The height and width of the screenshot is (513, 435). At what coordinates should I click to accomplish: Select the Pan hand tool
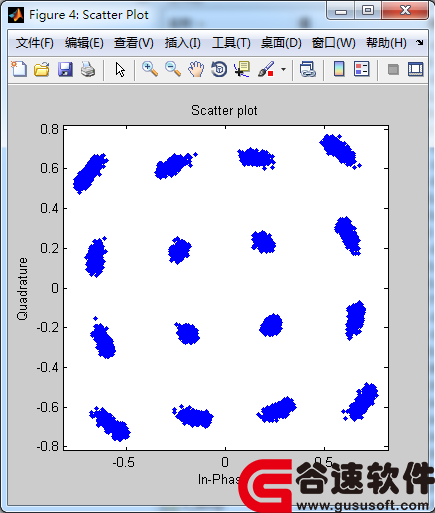coord(196,69)
